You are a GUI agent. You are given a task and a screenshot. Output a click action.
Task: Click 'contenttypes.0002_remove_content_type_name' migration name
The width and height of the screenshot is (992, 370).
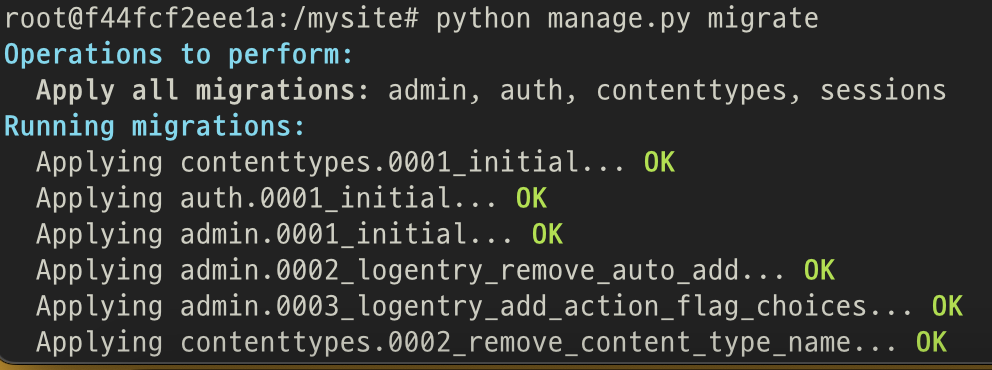(x=515, y=343)
